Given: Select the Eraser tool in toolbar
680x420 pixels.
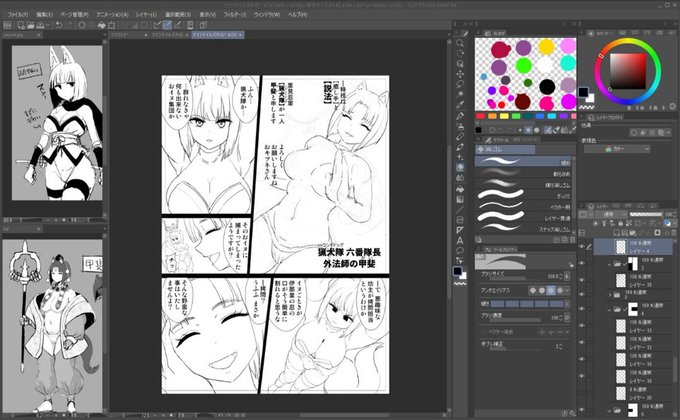Looking at the screenshot, I should pyautogui.click(x=460, y=167).
